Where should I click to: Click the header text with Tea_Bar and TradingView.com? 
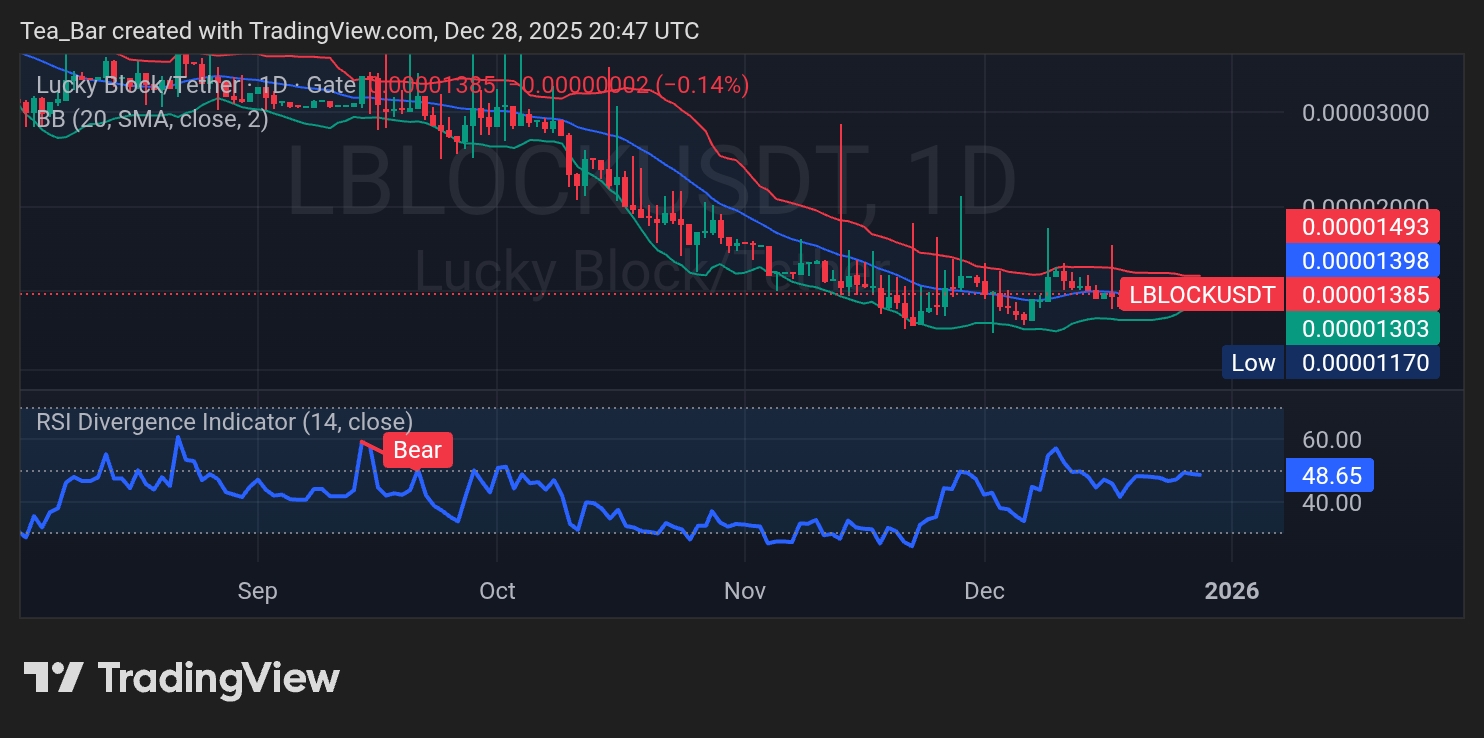(x=360, y=31)
